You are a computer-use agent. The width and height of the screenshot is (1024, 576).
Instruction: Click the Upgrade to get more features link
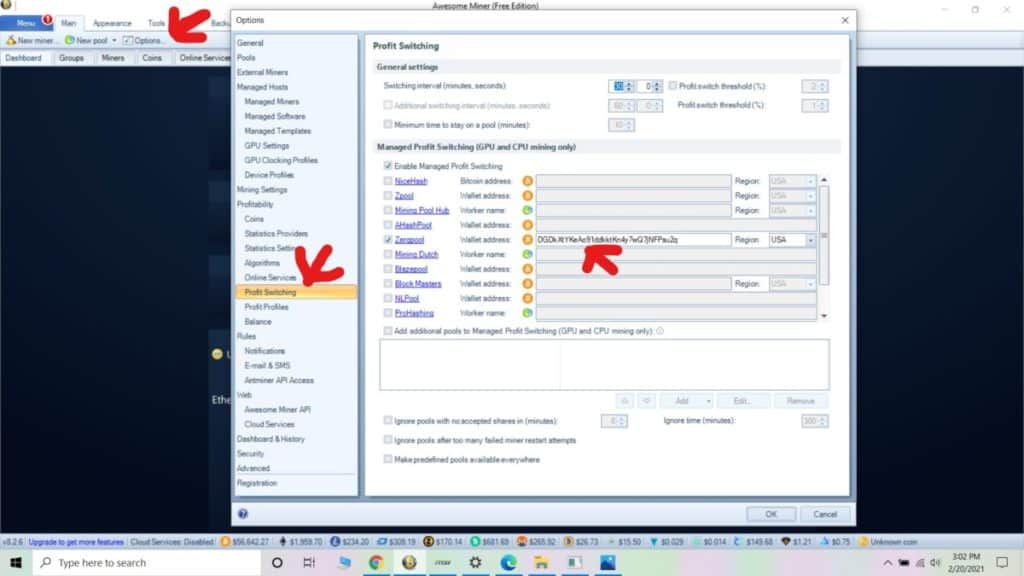pos(76,542)
